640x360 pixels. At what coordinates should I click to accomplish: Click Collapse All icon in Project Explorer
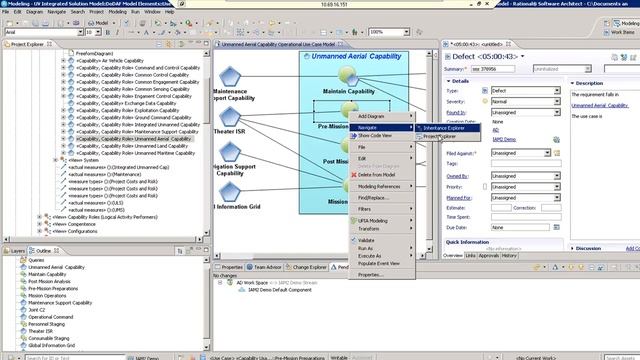pos(159,44)
